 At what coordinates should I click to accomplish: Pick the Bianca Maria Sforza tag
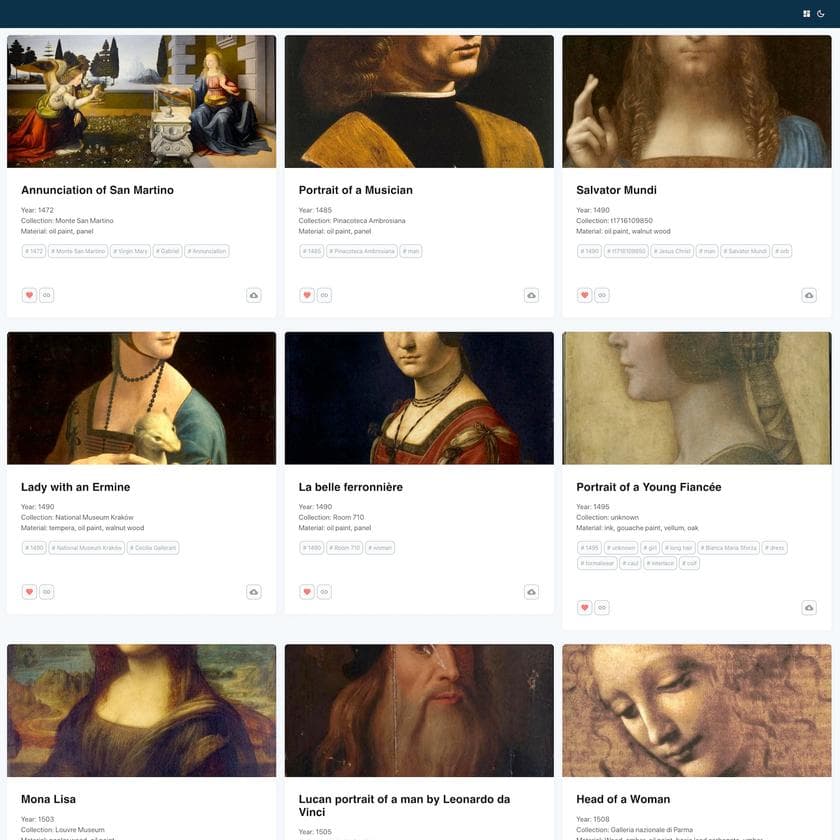[x=728, y=548]
